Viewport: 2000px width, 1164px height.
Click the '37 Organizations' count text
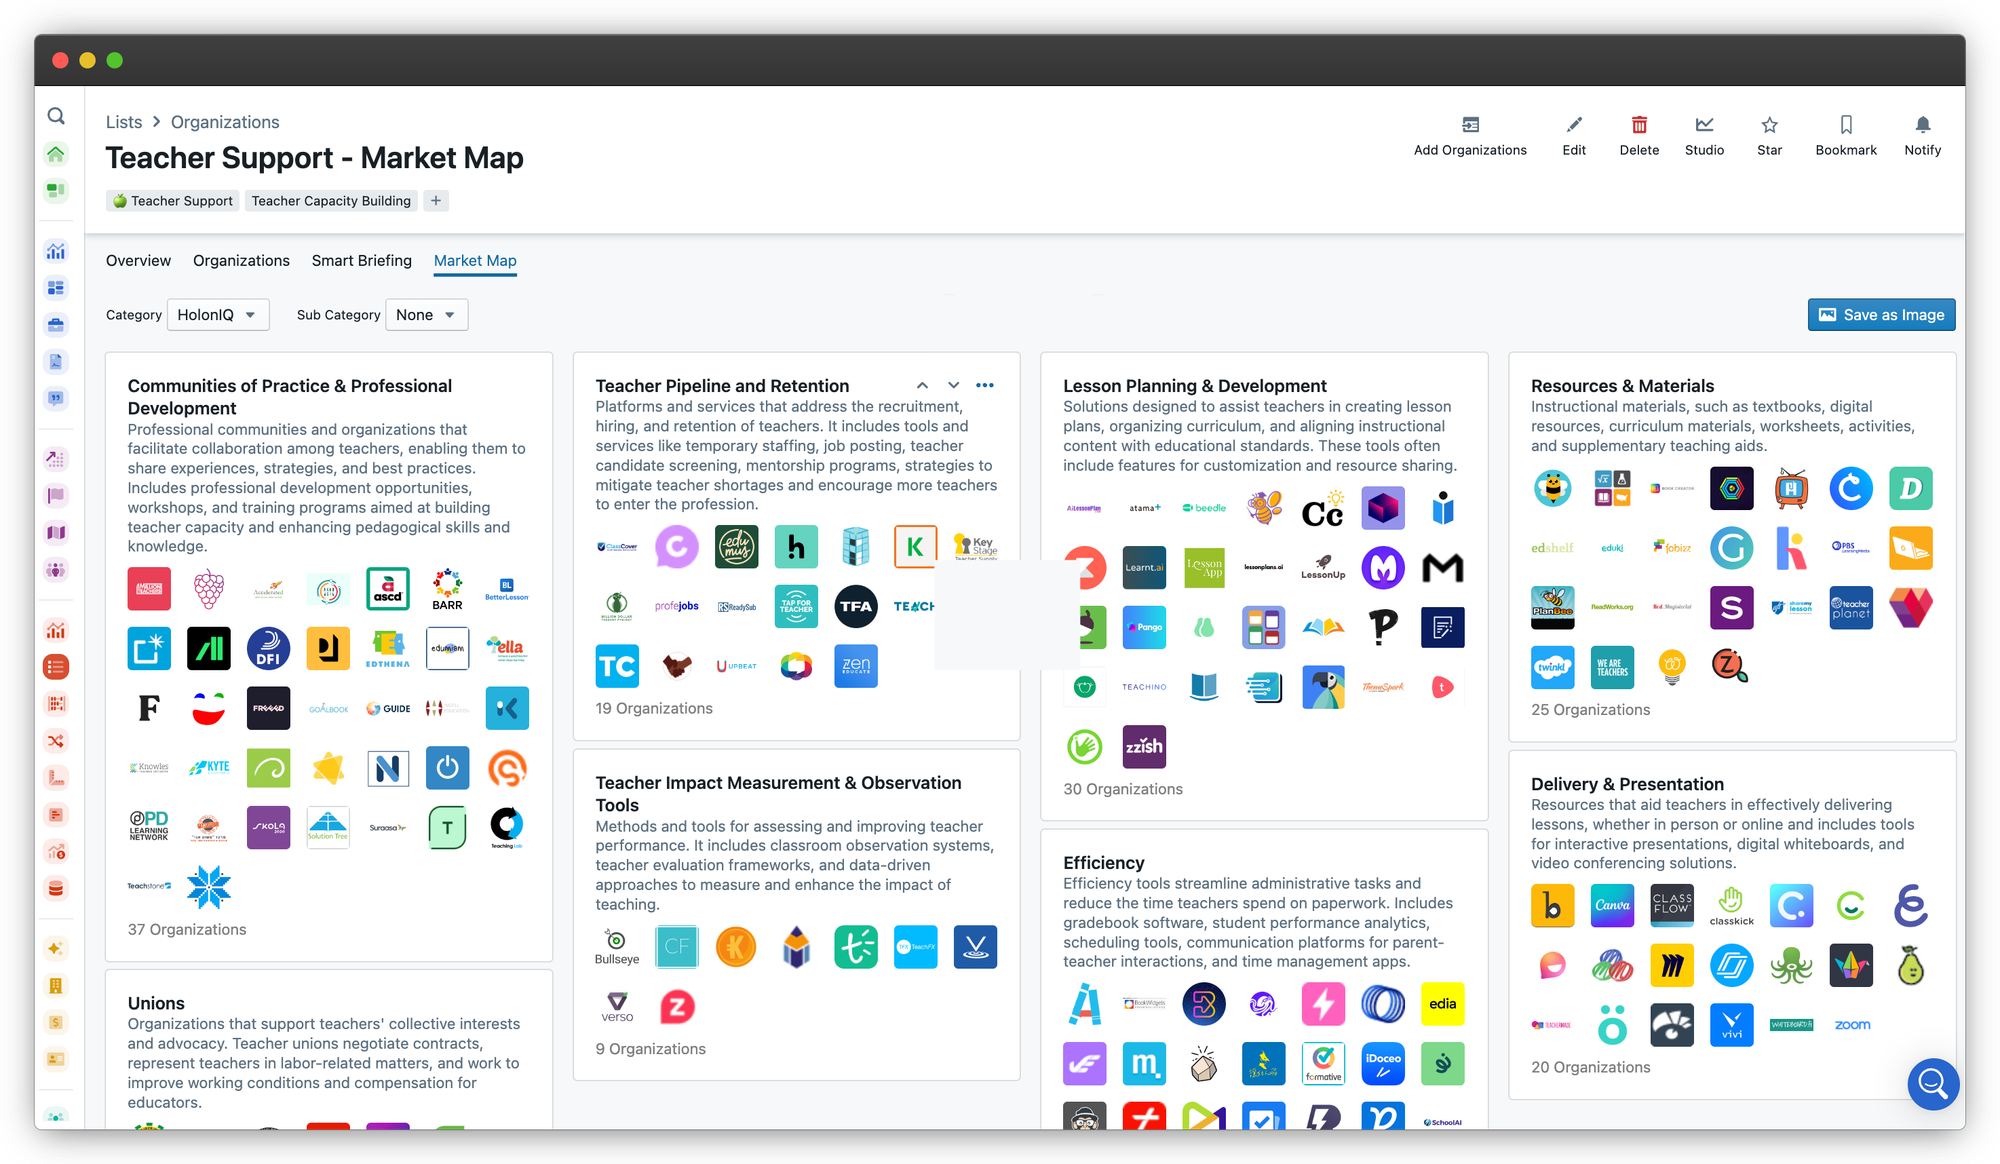pos(187,929)
